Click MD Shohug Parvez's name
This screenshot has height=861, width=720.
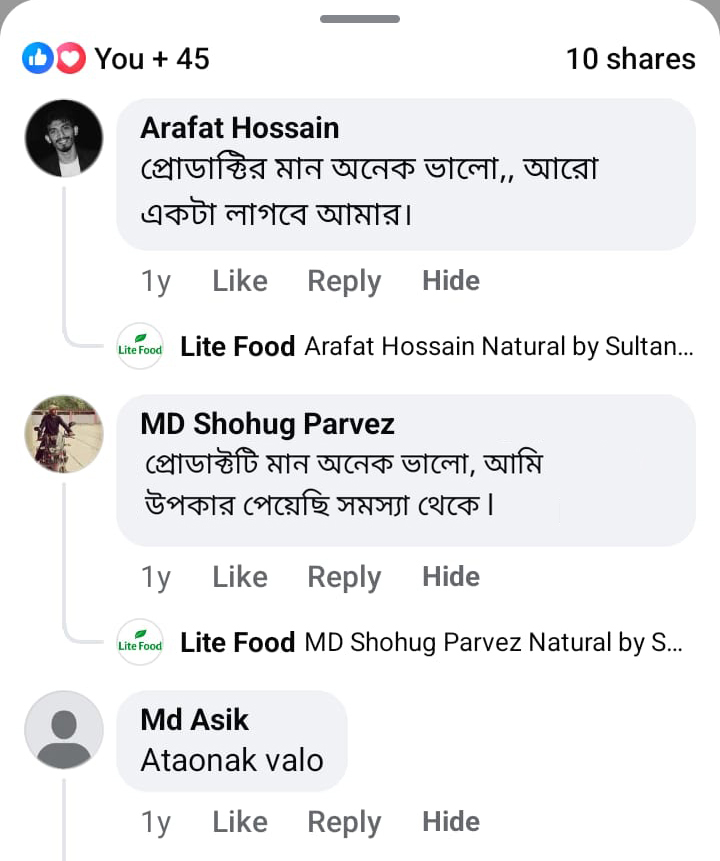(266, 424)
